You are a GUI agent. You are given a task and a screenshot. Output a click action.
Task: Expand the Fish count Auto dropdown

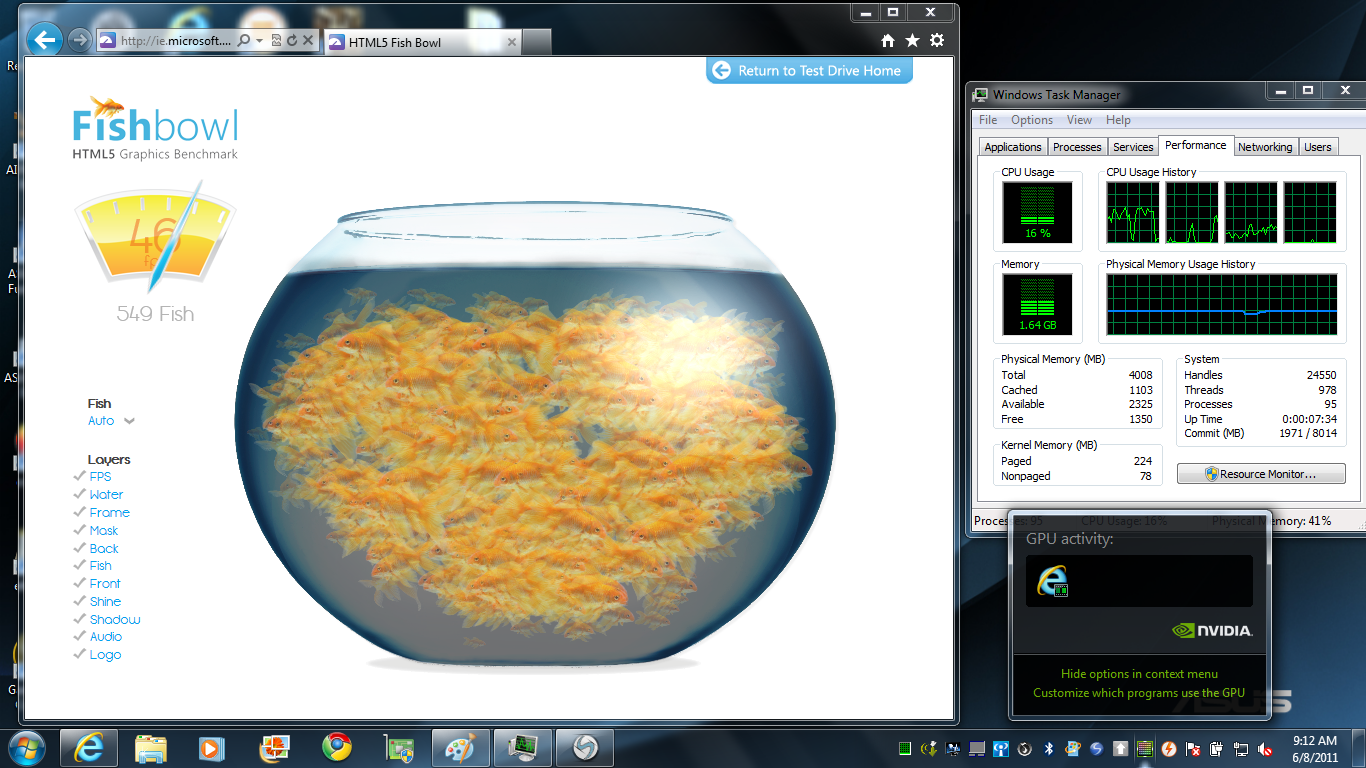111,421
